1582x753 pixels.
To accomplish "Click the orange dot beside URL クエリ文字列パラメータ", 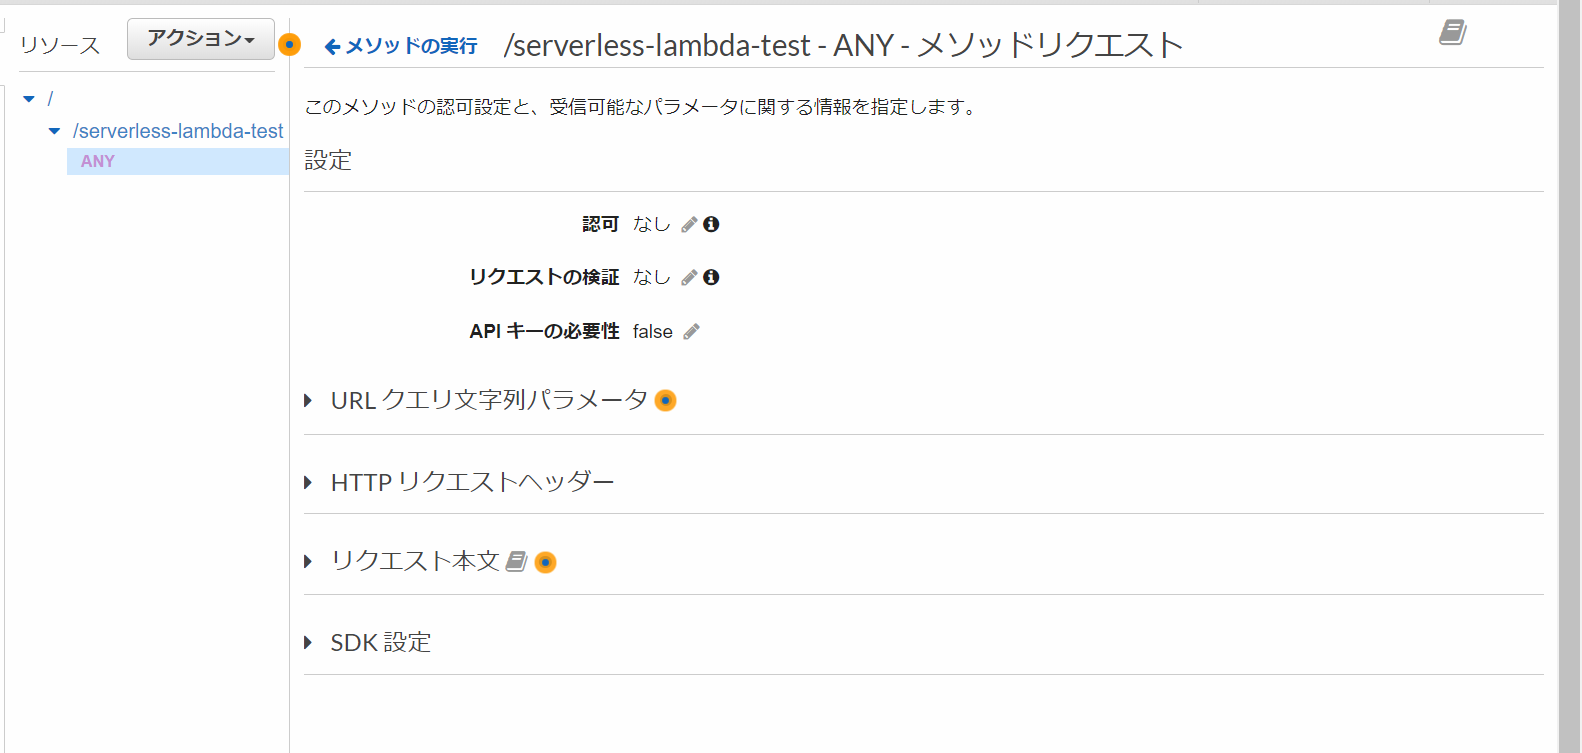I will (665, 400).
